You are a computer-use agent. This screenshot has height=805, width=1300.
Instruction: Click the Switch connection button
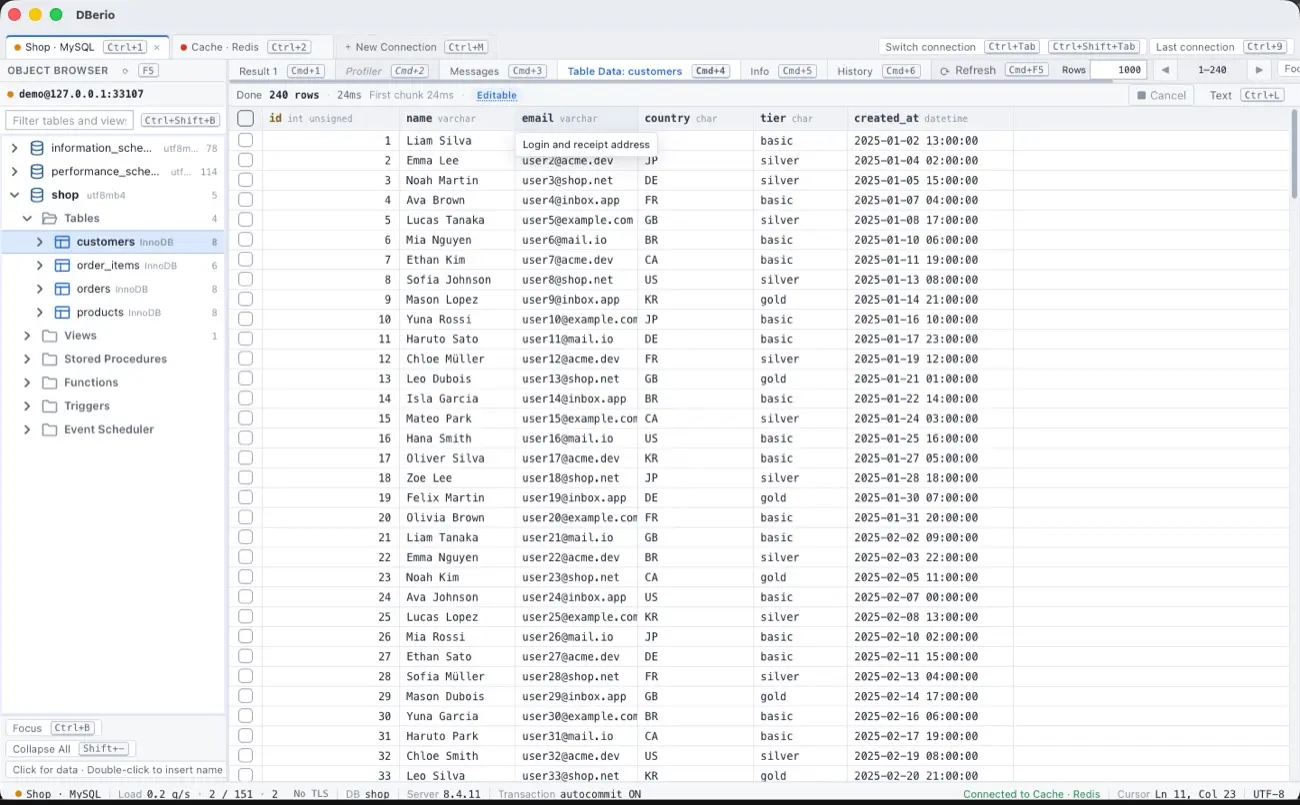(x=930, y=47)
